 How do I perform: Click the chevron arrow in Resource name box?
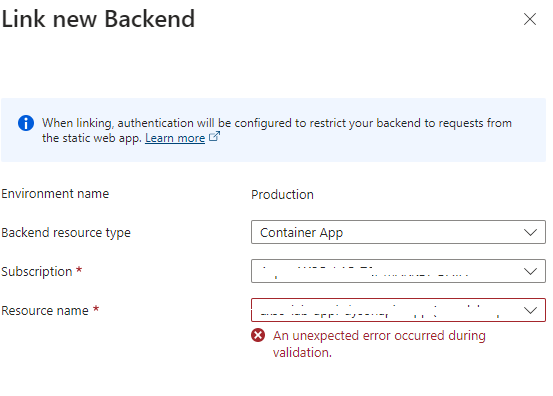pos(530,310)
